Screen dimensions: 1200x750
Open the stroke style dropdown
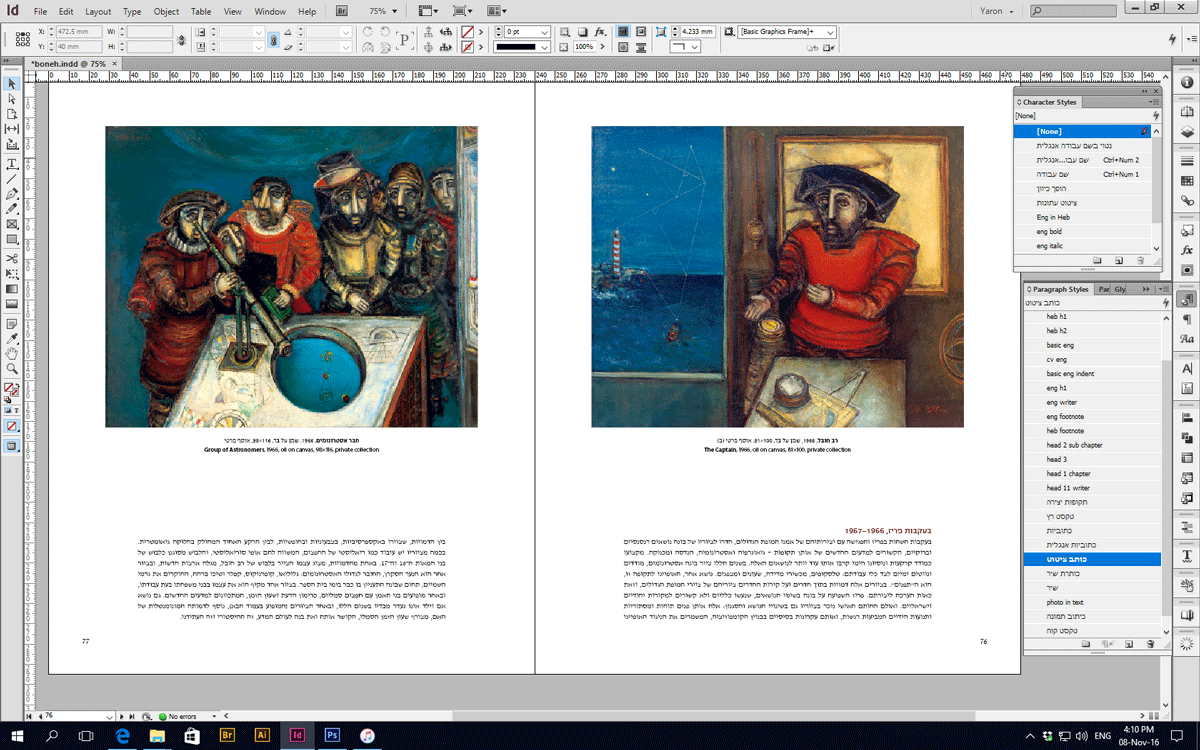click(x=545, y=46)
